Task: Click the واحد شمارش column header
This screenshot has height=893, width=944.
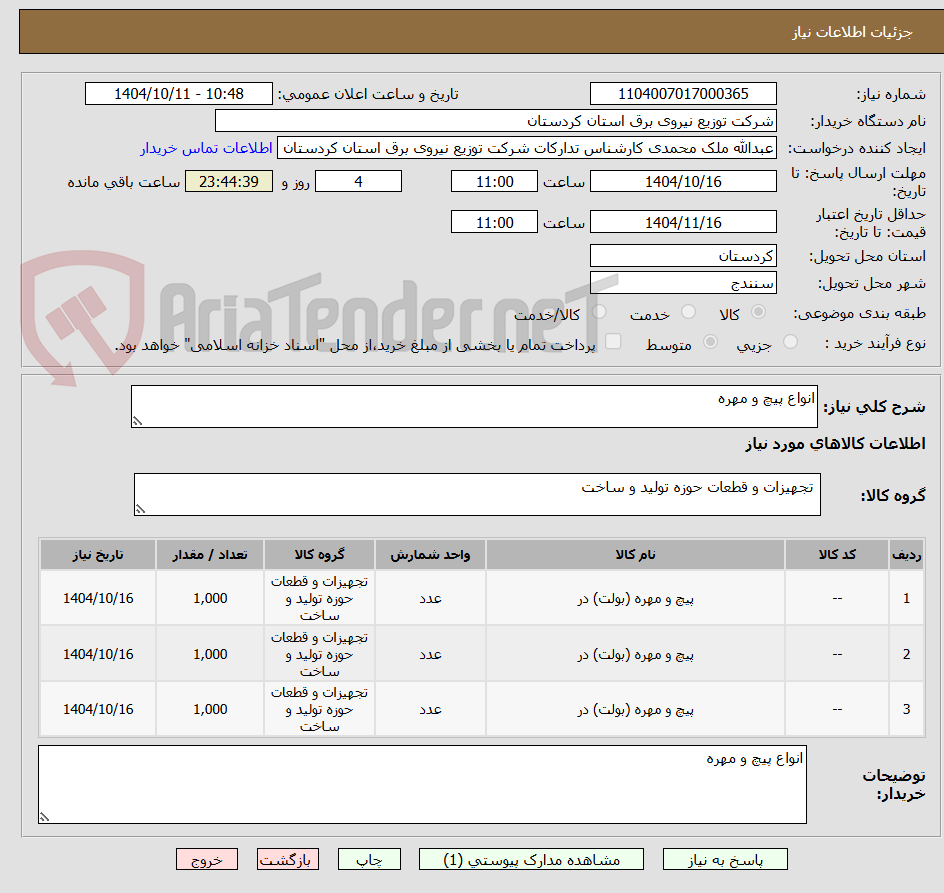Action: pos(430,555)
